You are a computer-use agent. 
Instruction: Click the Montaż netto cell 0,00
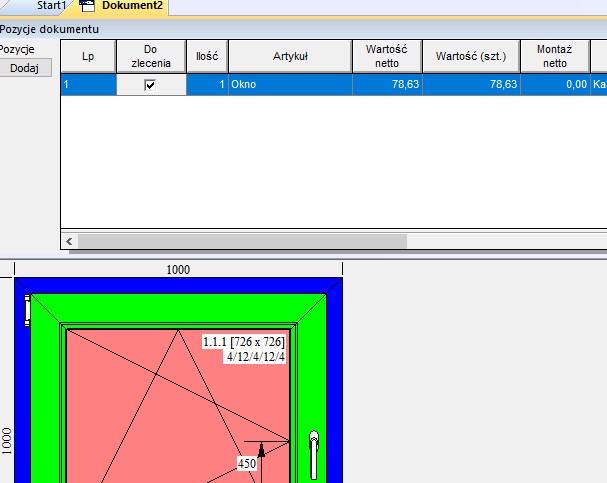(x=555, y=84)
